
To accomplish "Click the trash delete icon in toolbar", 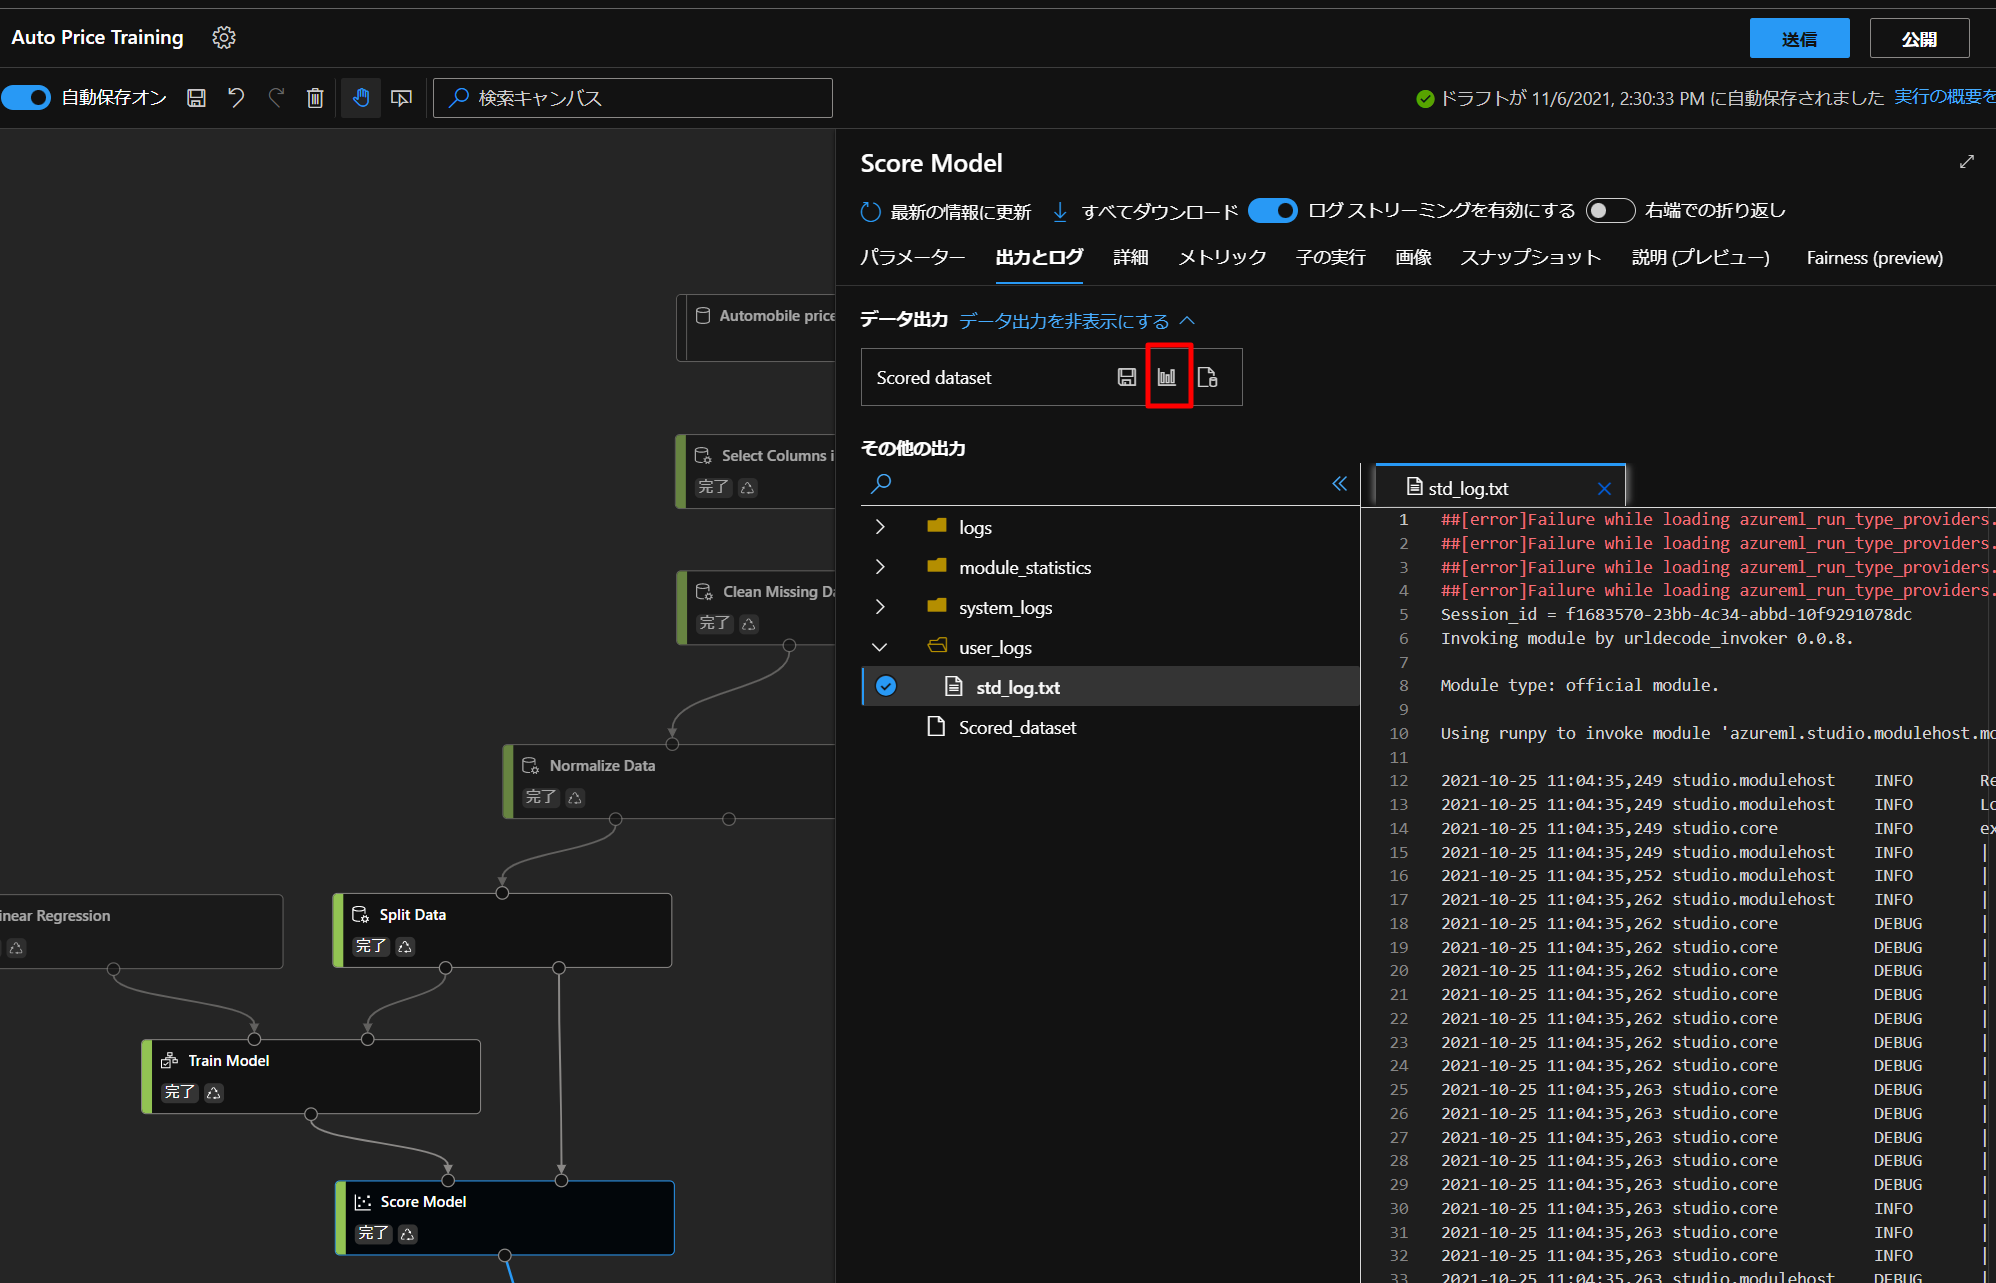I will click(315, 98).
